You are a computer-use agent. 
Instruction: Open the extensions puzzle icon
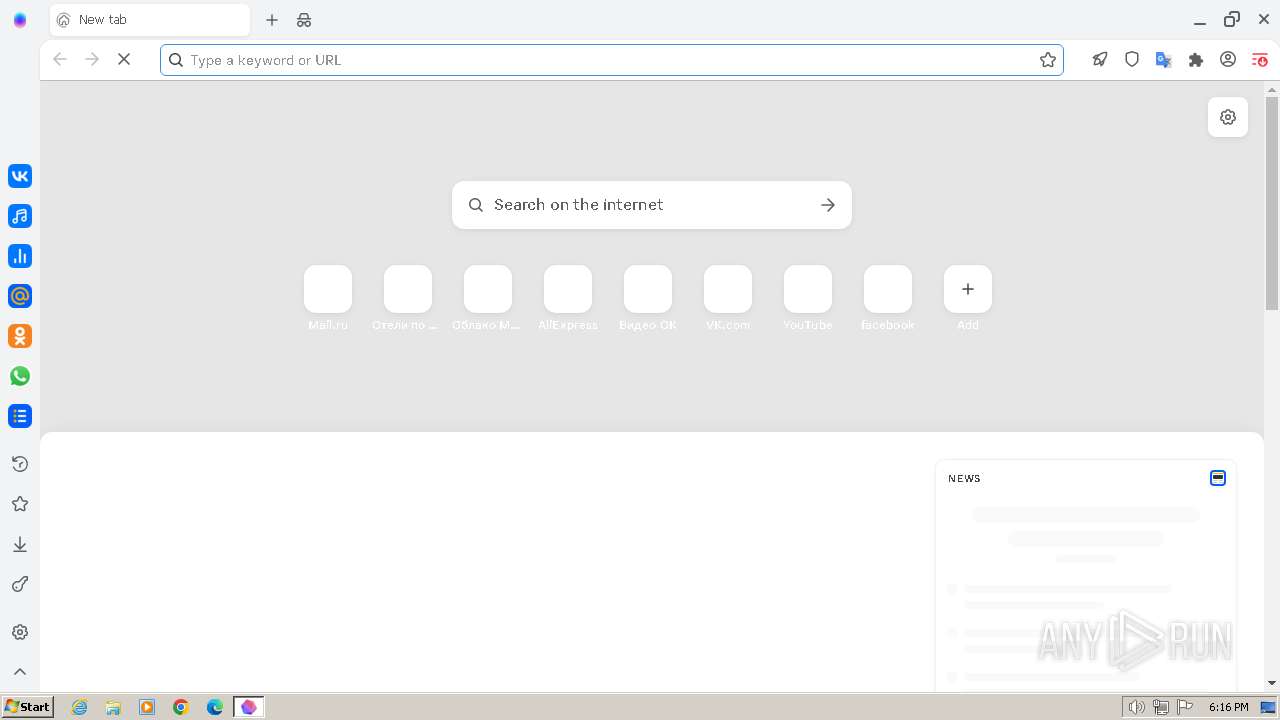tap(1196, 60)
